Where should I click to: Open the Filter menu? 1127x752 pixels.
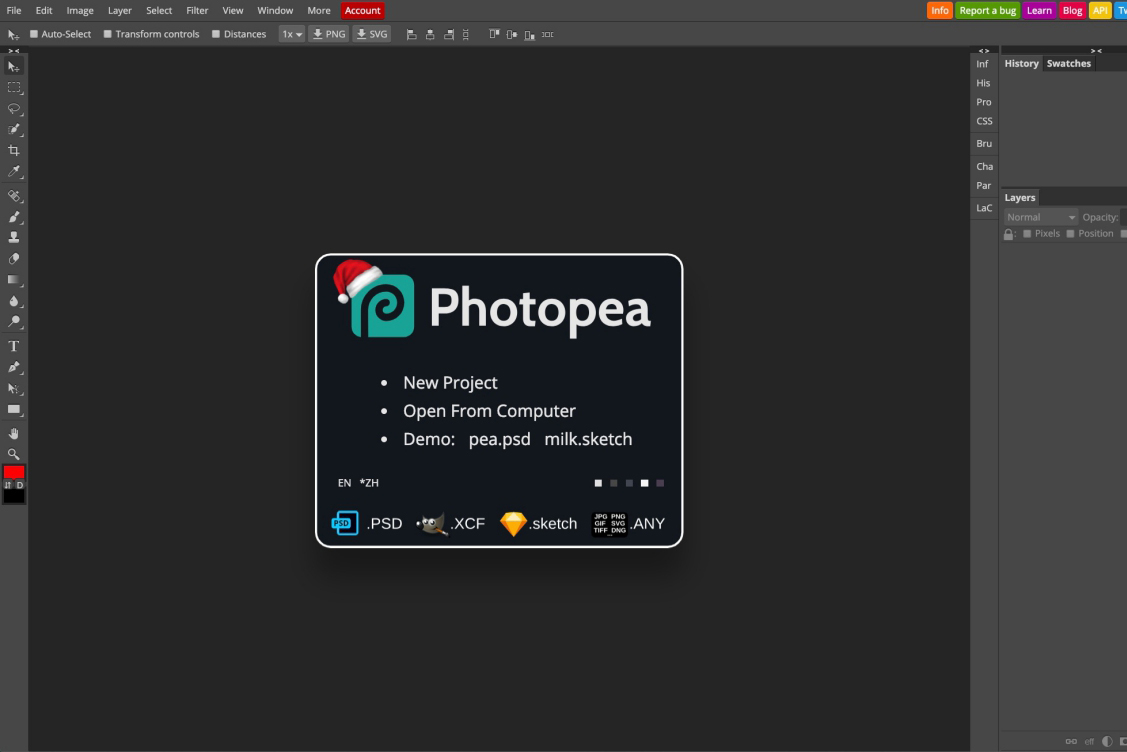click(x=196, y=10)
